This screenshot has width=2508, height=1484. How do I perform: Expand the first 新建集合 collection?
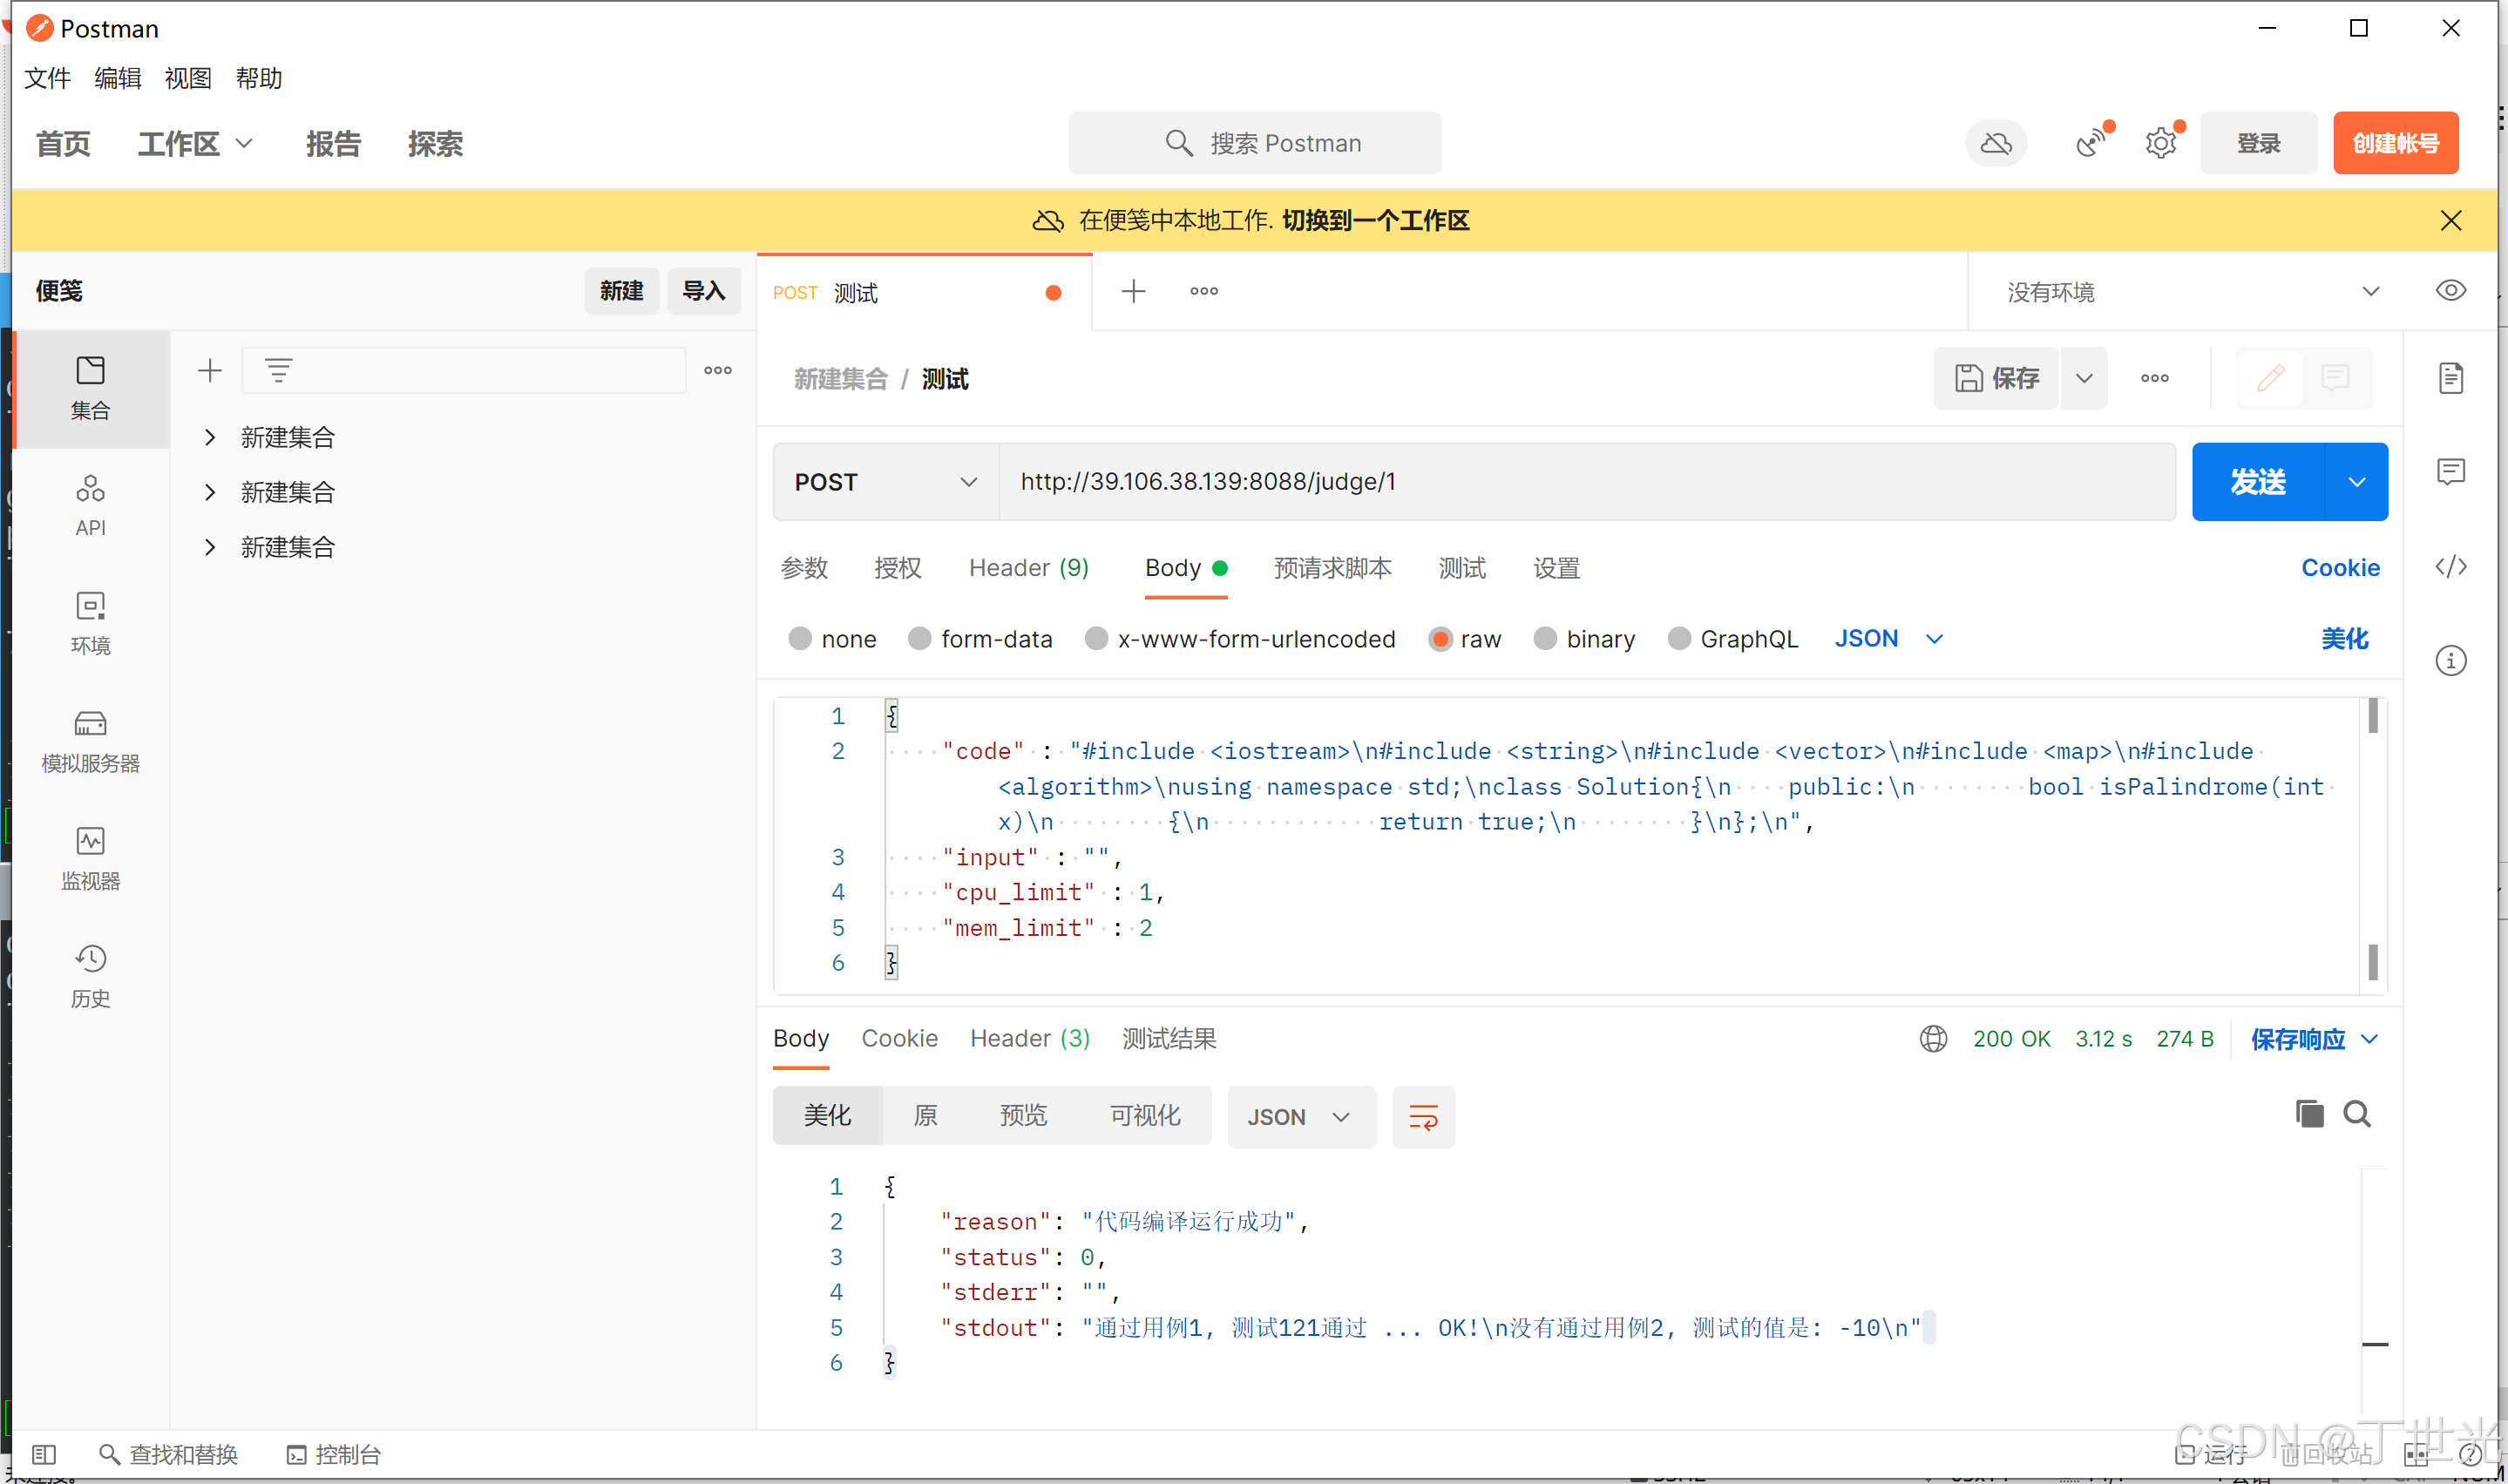click(x=210, y=437)
